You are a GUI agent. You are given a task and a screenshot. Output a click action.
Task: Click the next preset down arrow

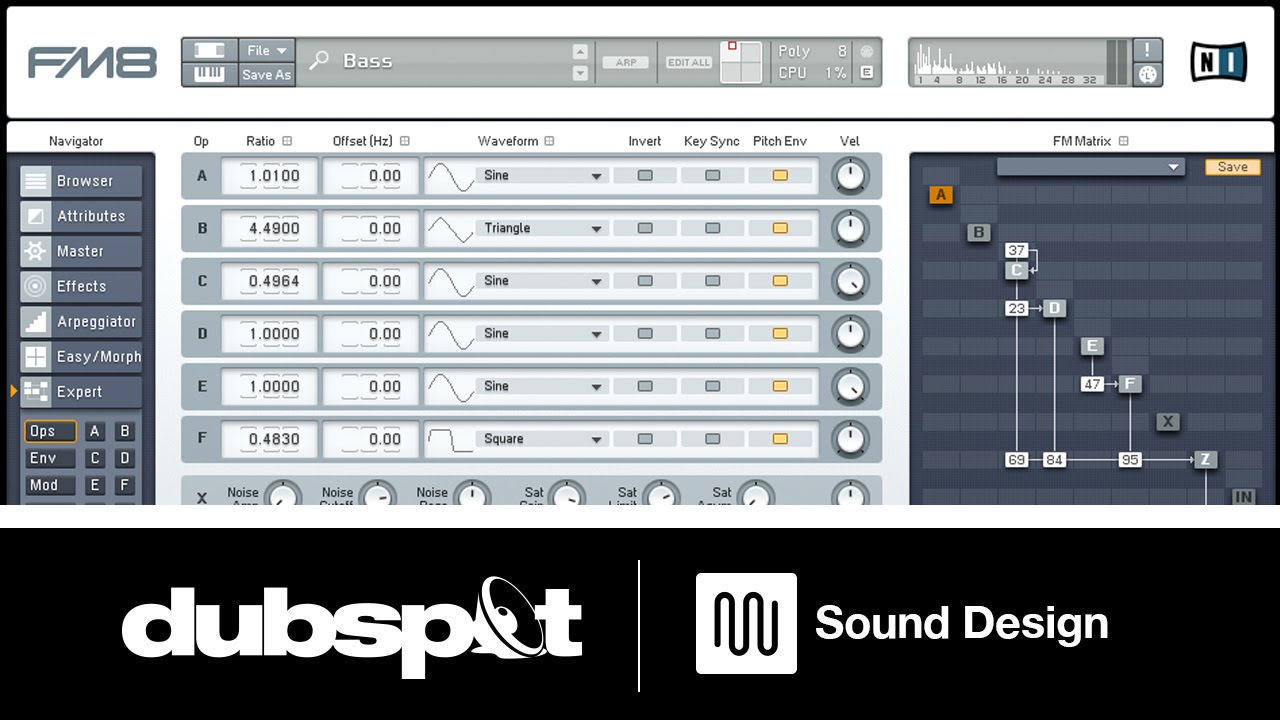coord(580,73)
